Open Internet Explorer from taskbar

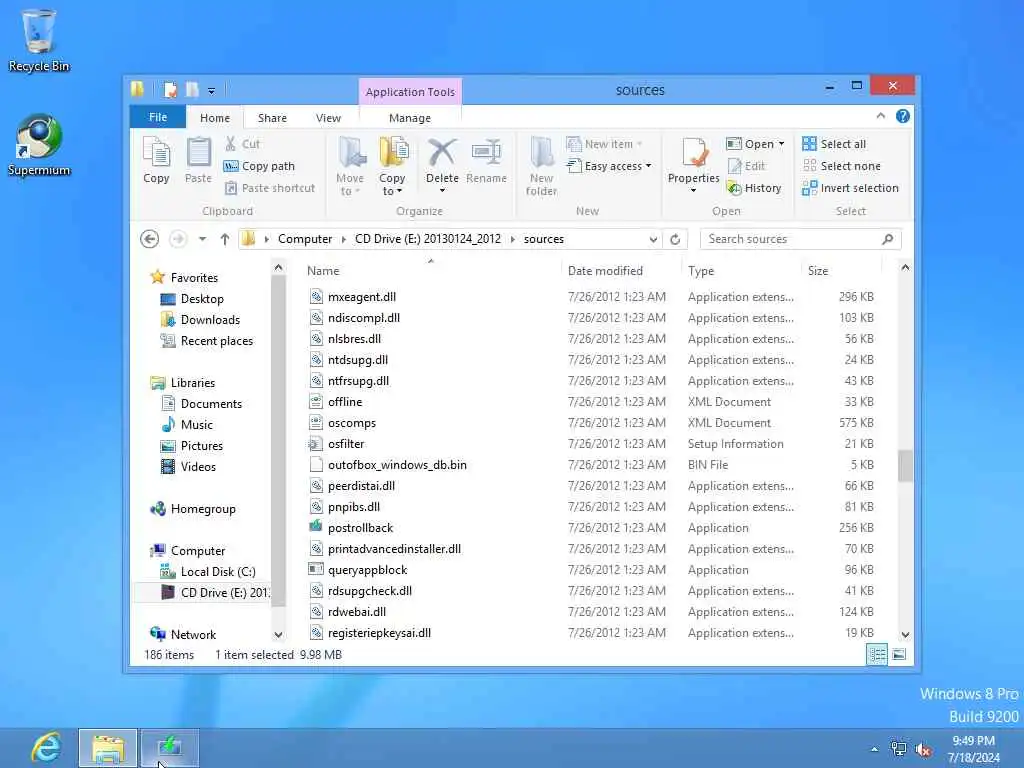pos(46,748)
